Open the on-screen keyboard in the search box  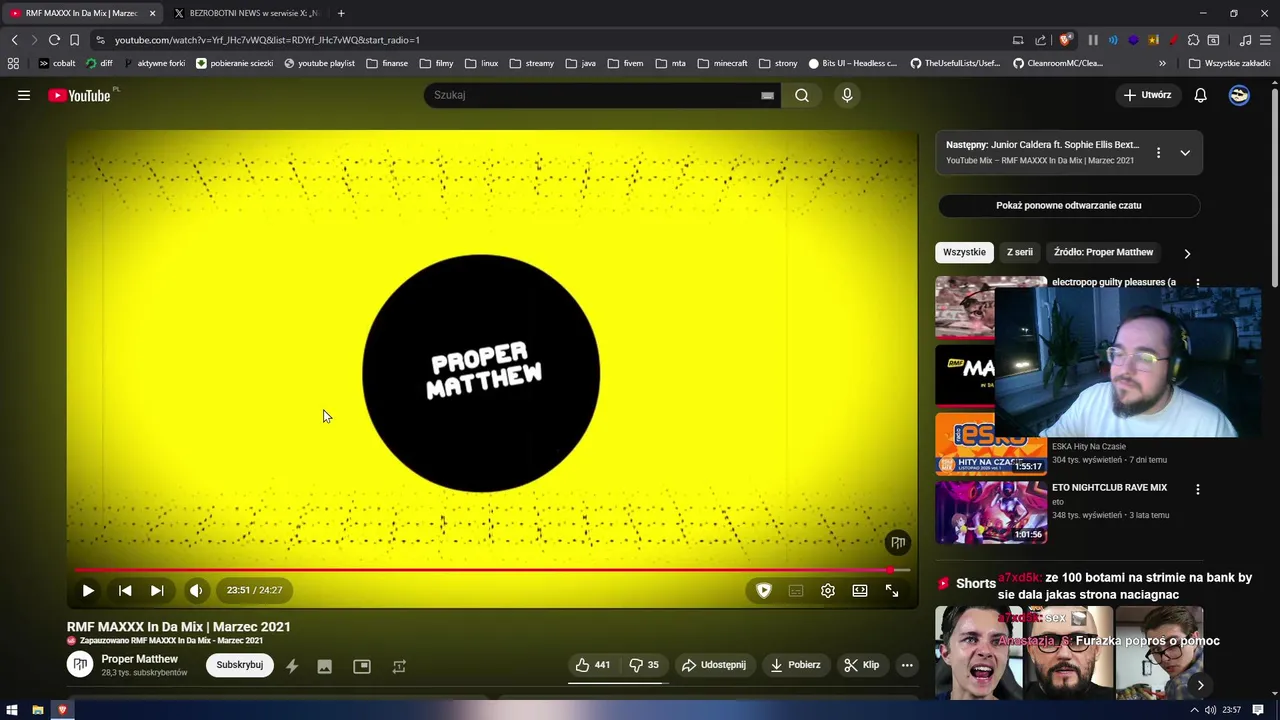point(767,95)
